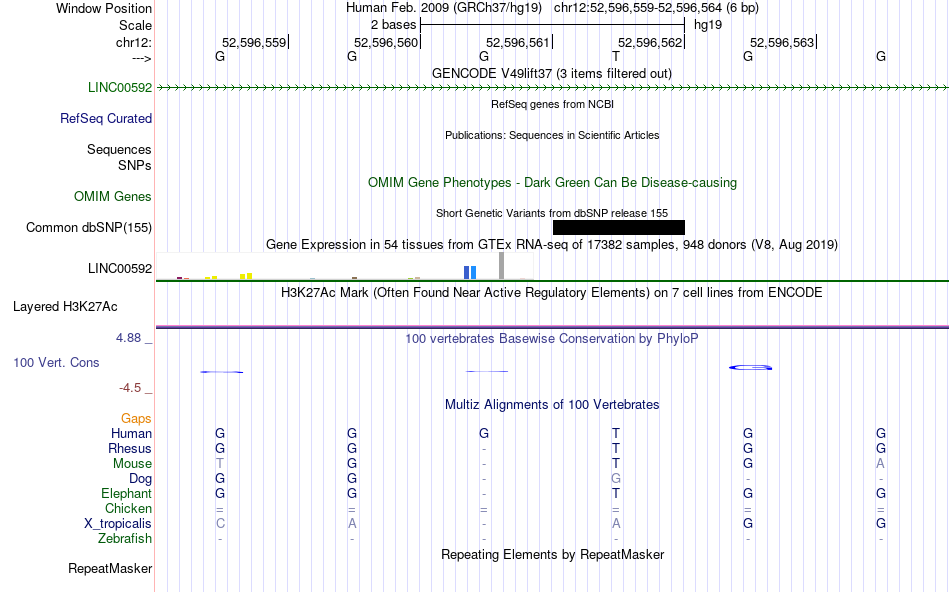The width and height of the screenshot is (950, 592).
Task: Click the GTEx expression bar chart
Action: [x=345, y=267]
